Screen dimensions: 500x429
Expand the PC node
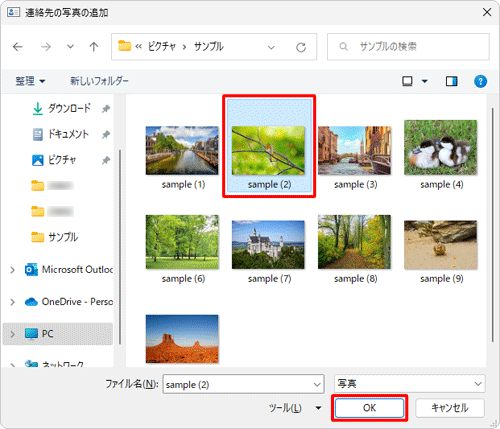(13, 334)
